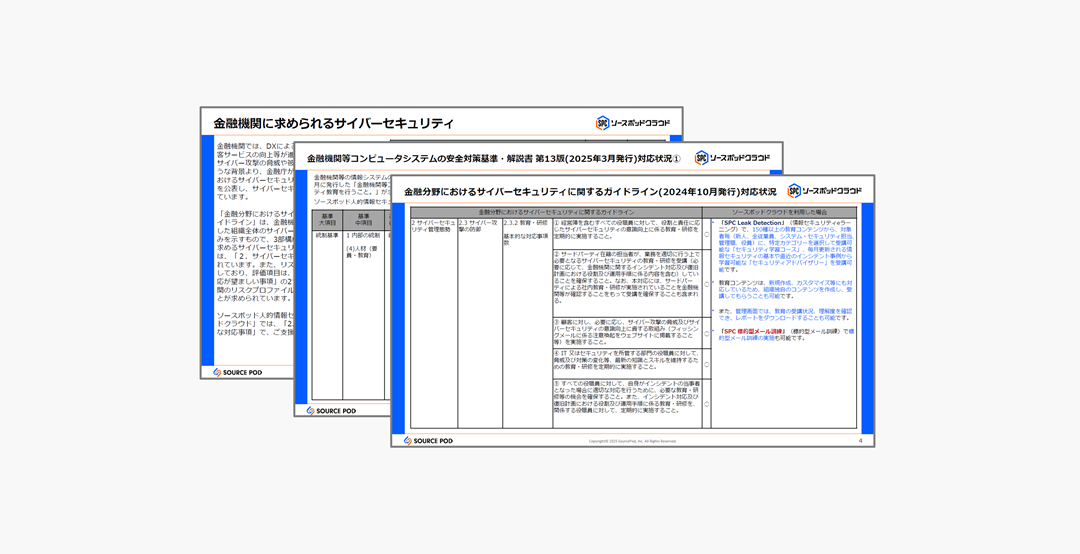Click the SOURCE POD footer logo on middle slide
This screenshot has height=554, width=1080.
click(331, 411)
